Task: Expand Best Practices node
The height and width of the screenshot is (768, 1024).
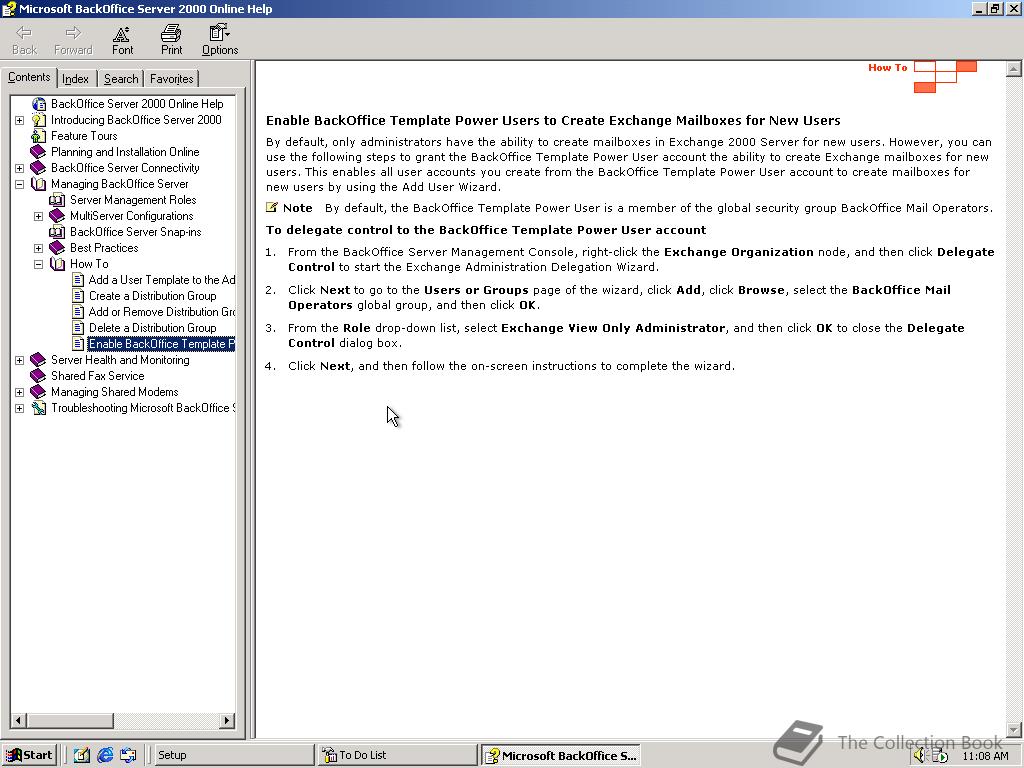Action: click(39, 248)
